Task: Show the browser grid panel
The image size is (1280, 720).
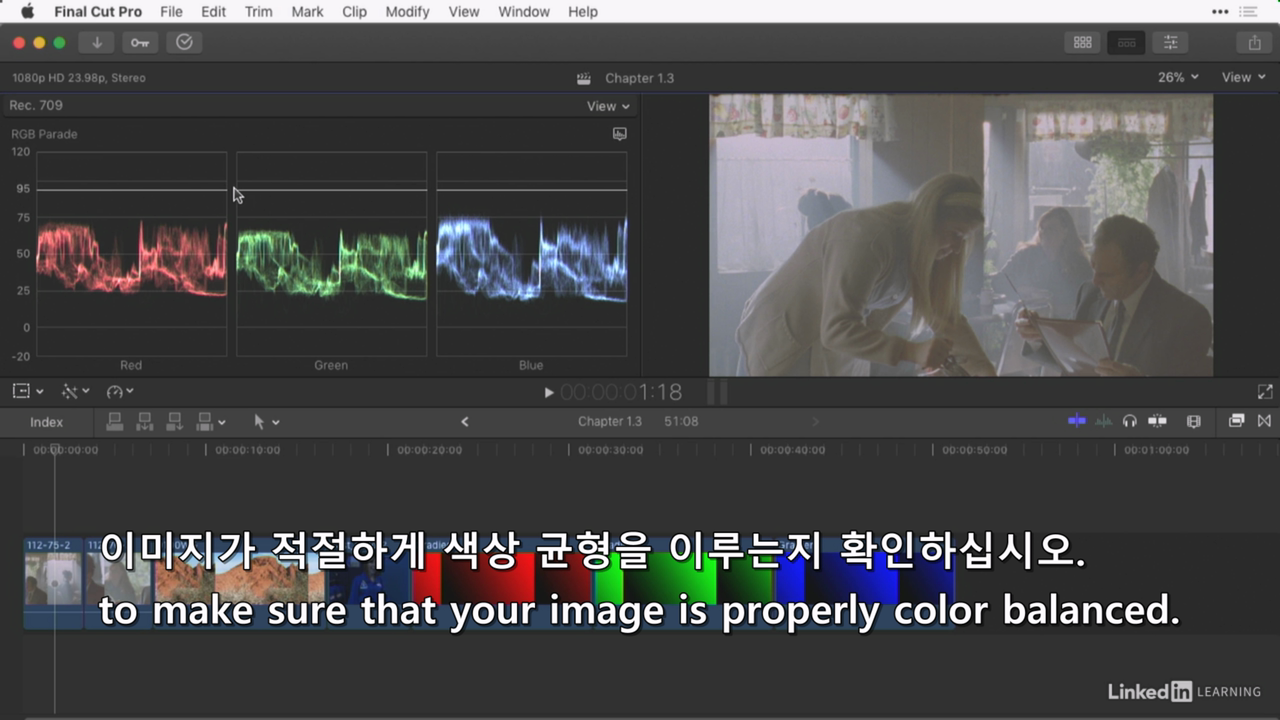Action: click(1082, 43)
